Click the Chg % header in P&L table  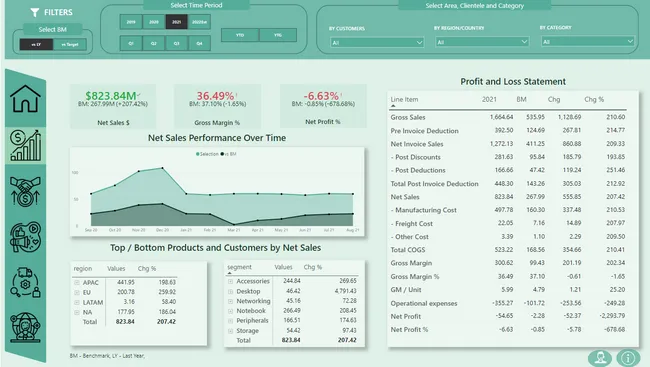click(x=594, y=99)
